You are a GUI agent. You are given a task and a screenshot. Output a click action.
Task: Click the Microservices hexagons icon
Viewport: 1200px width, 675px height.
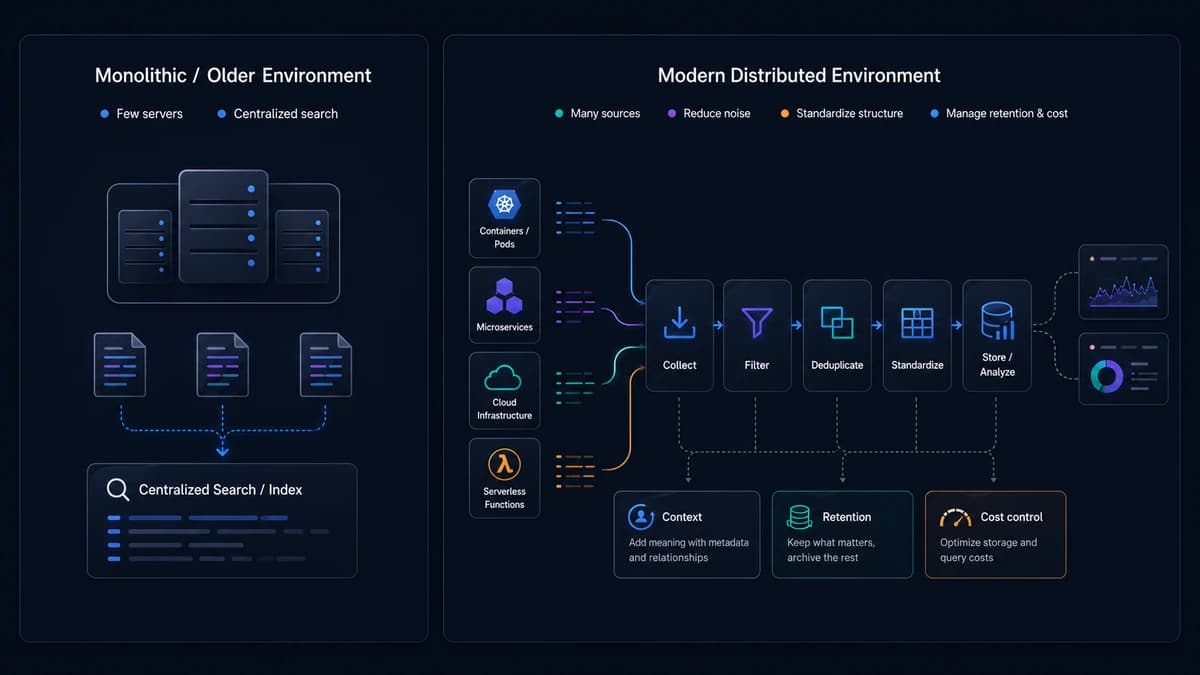pyautogui.click(x=504, y=297)
